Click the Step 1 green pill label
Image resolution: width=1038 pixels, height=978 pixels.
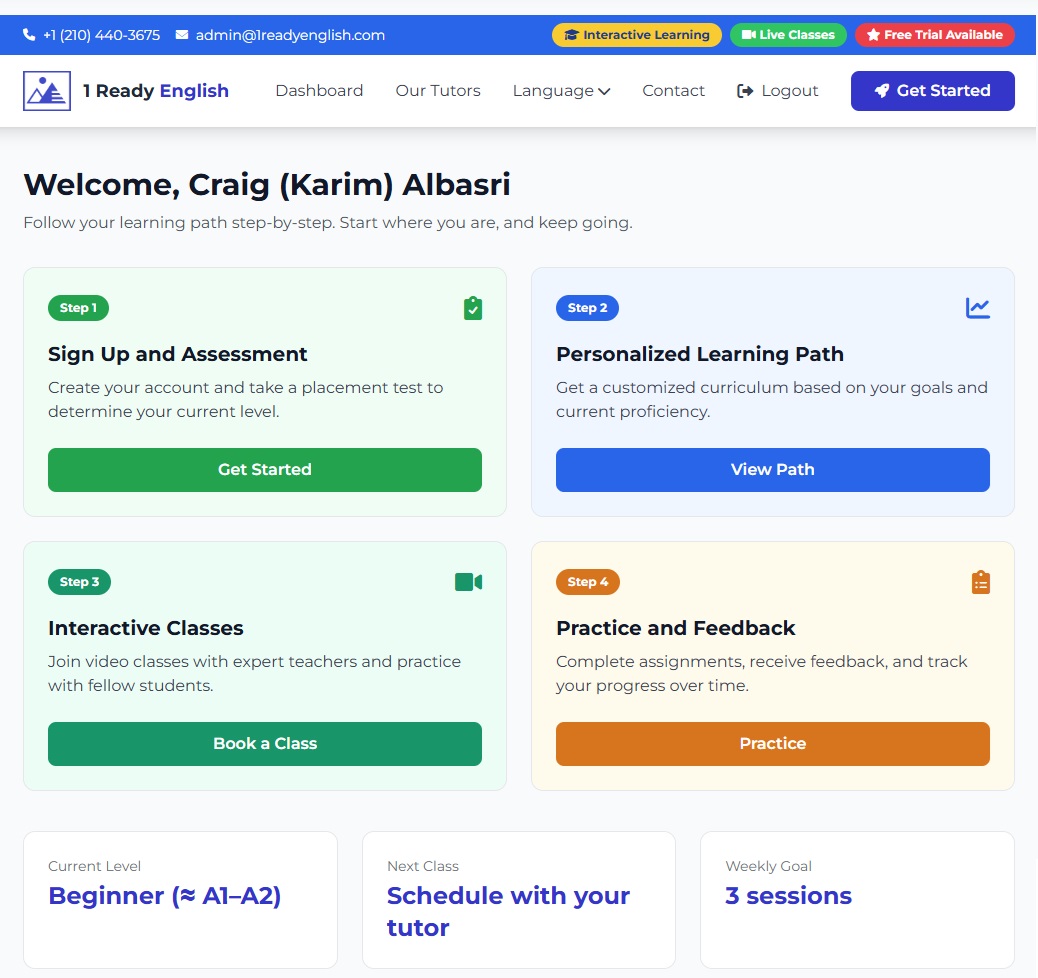pos(78,308)
